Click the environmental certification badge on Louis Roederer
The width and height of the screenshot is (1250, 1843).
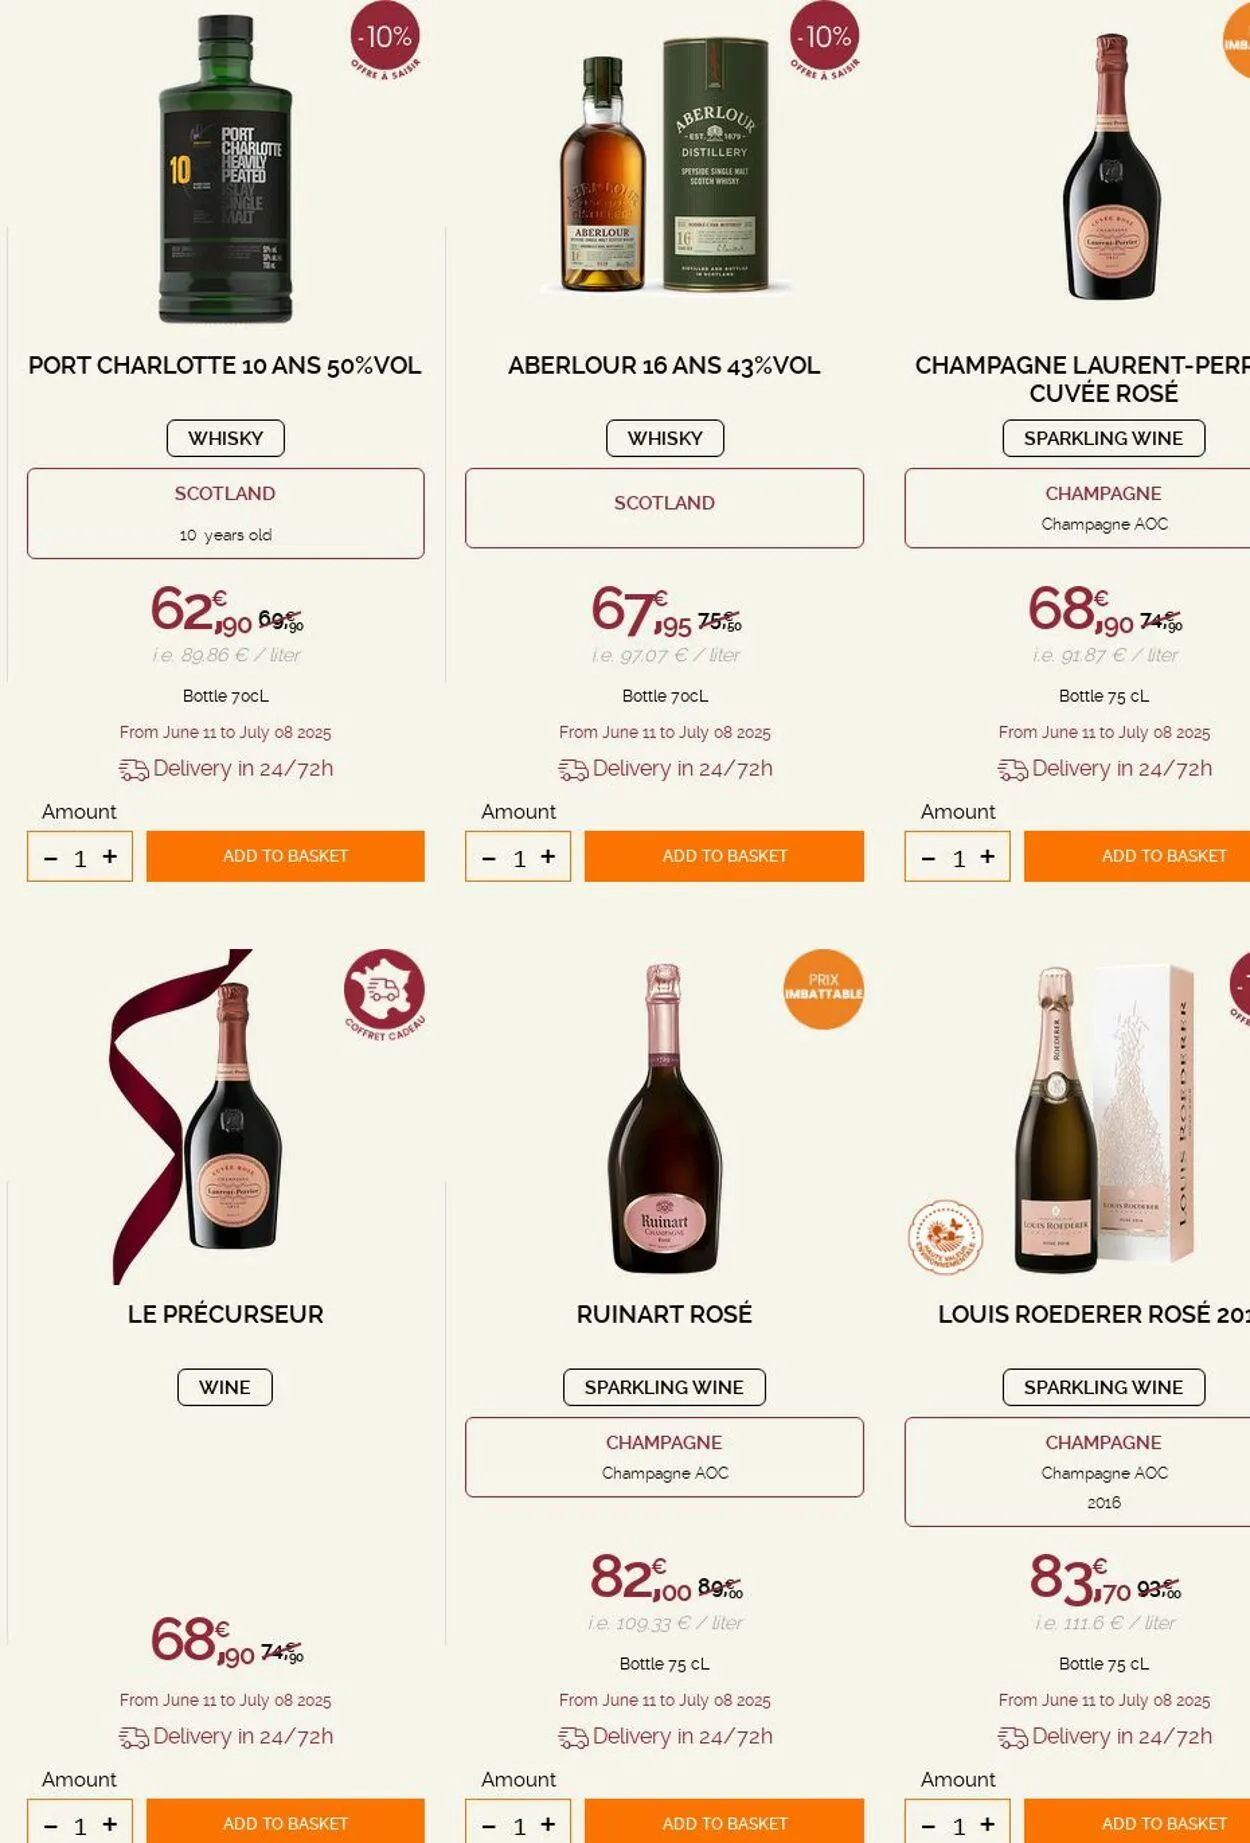[x=945, y=1237]
